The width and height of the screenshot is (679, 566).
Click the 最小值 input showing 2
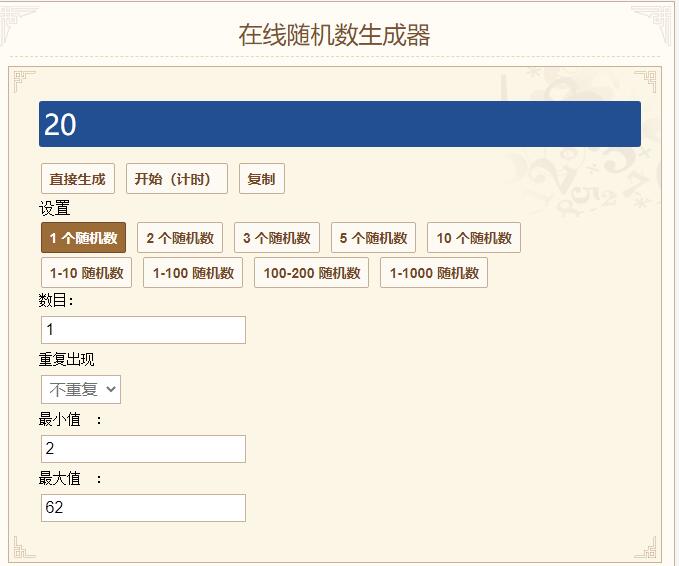[x=143, y=449]
